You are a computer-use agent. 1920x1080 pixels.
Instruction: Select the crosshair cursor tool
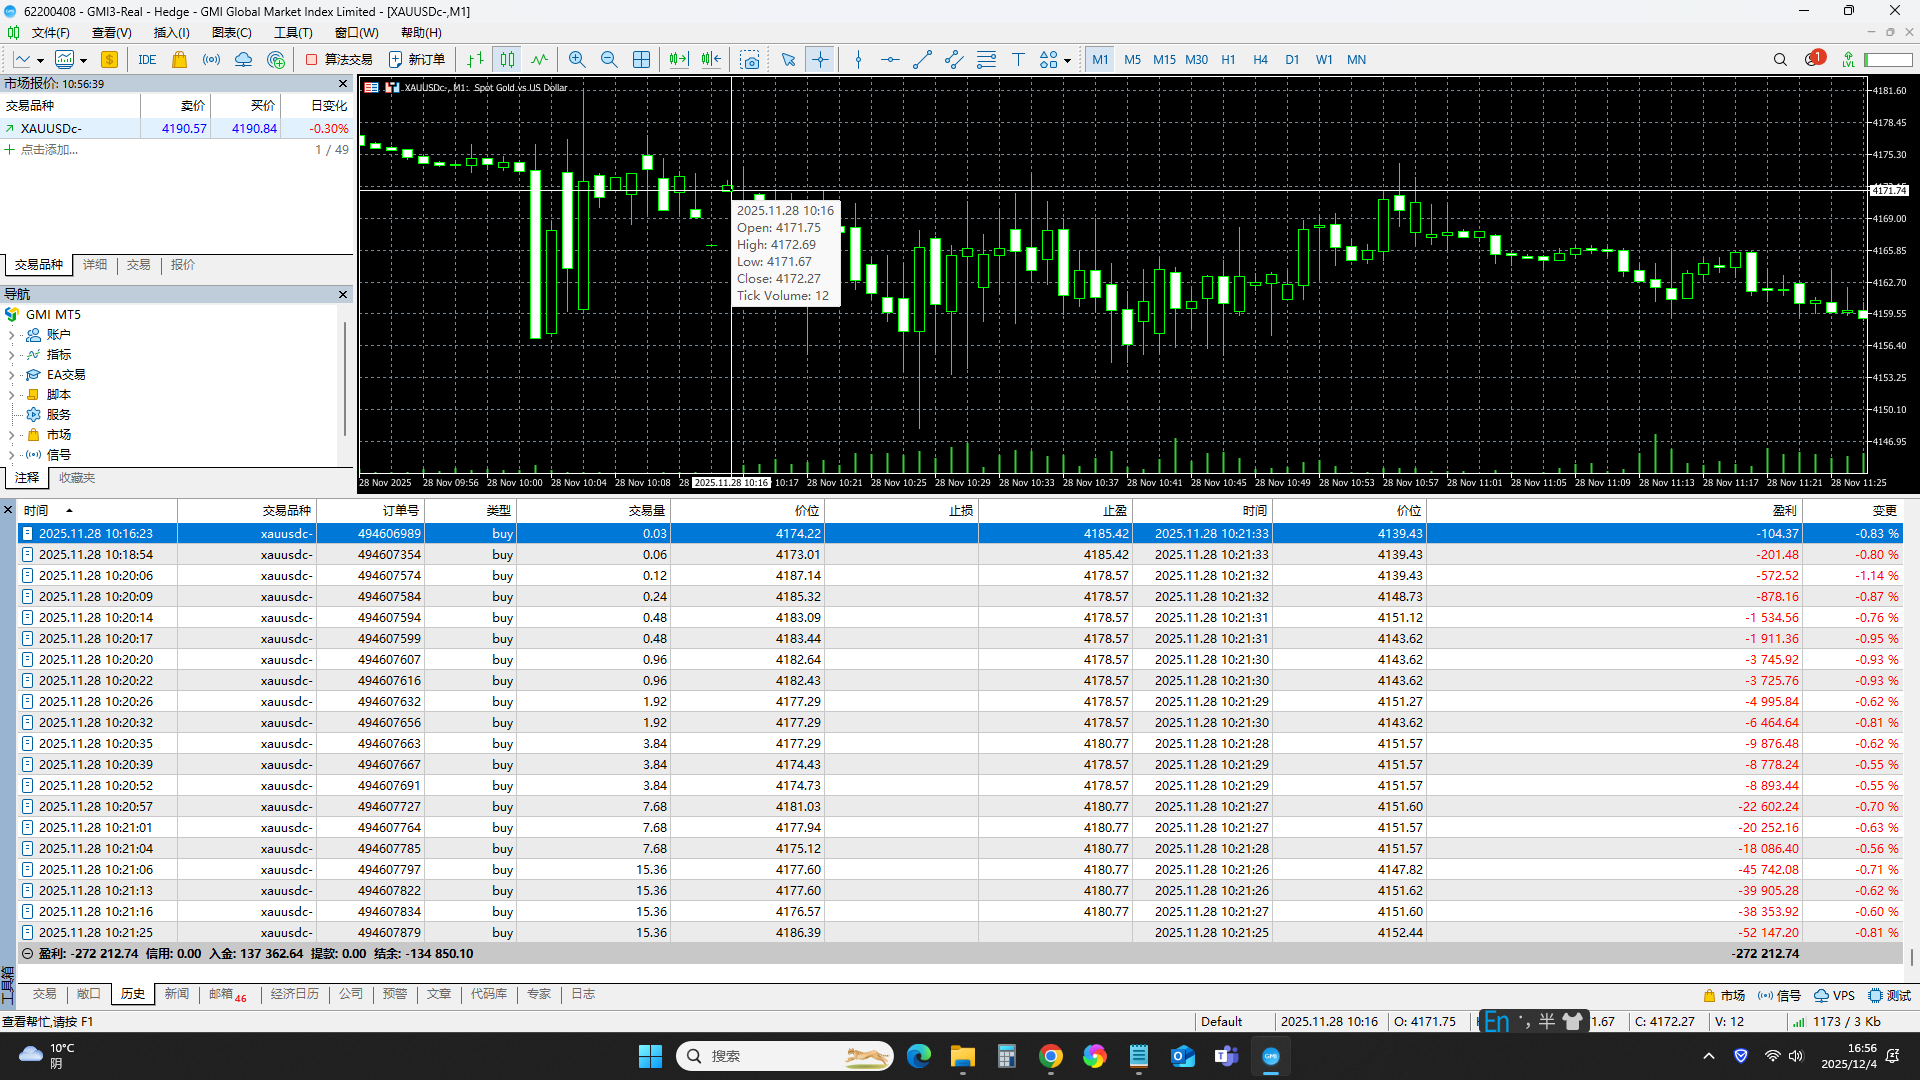(x=820, y=60)
